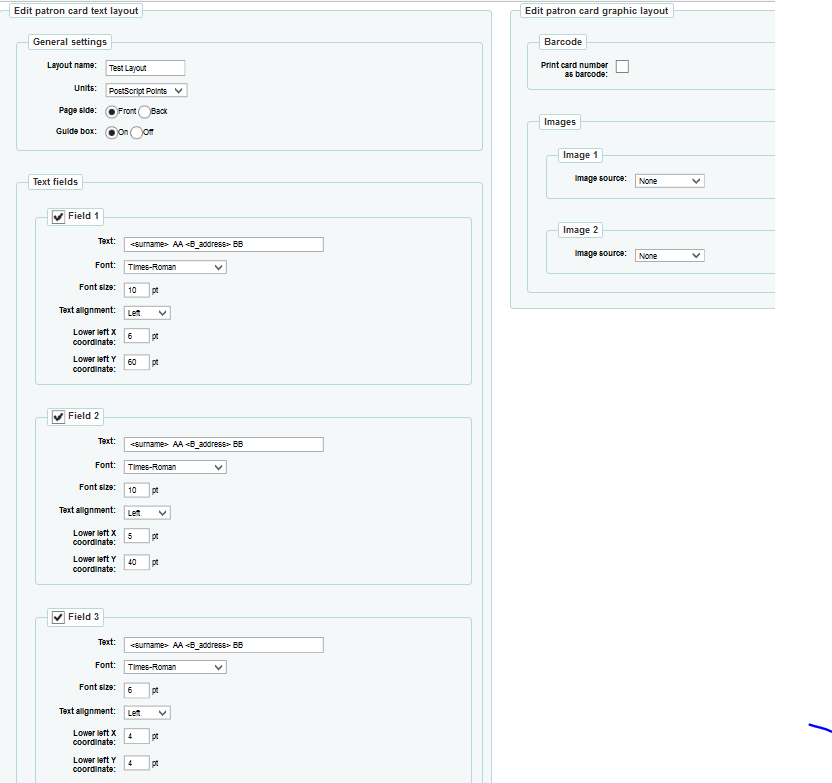Click Field 2 Lower left X coordinate input
The image size is (832, 783).
click(137, 536)
